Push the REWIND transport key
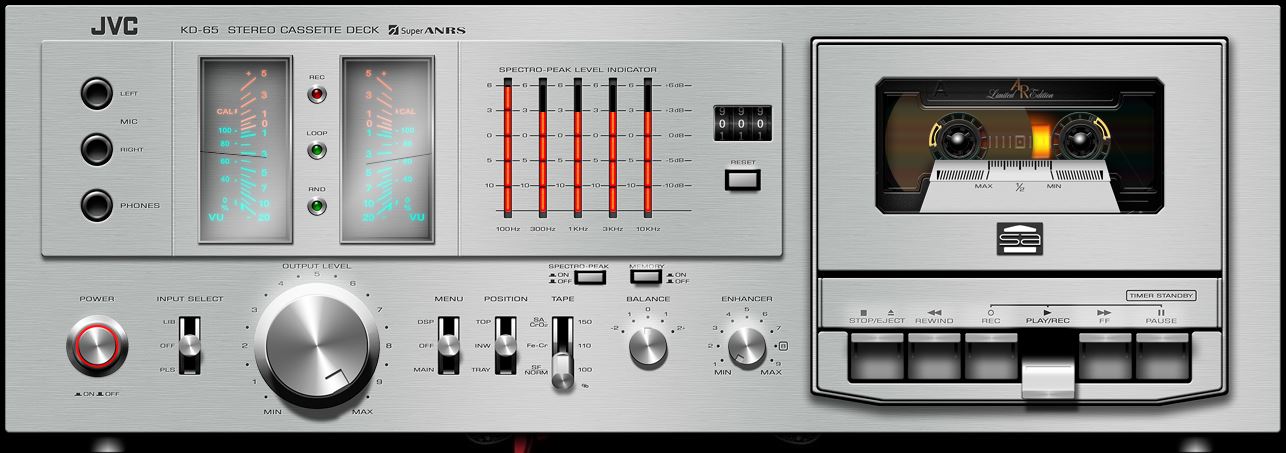Viewport: 1286px width, 453px height. coord(933,357)
